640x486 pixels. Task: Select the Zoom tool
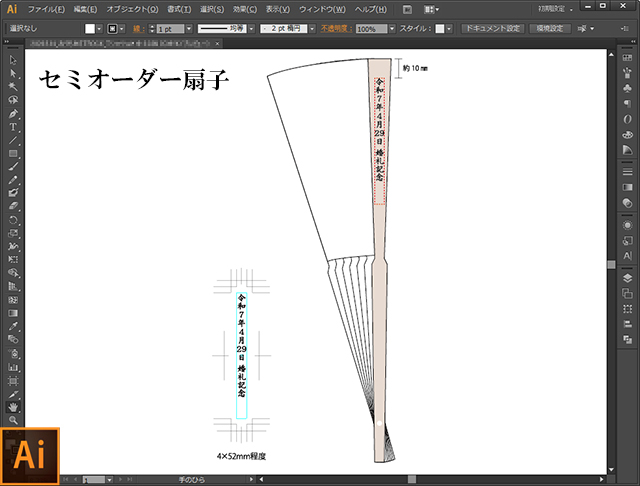tap(13, 420)
